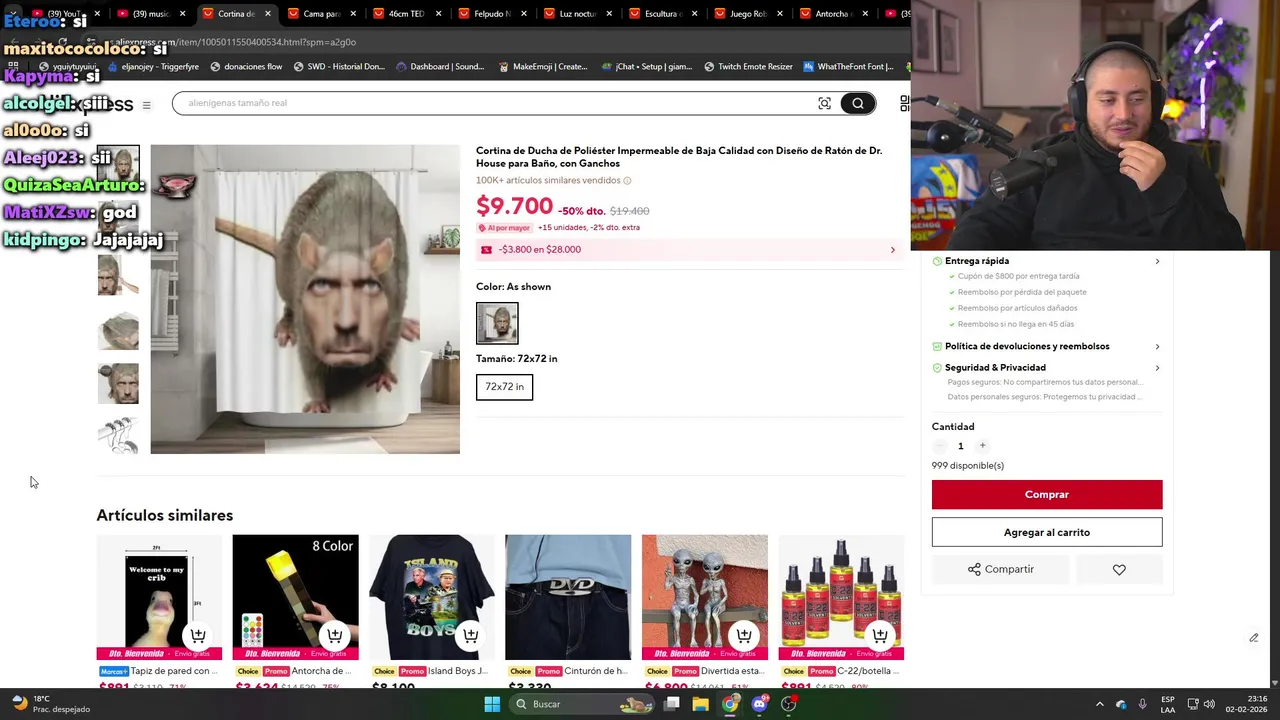This screenshot has width=1280, height=720.
Task: Open 'jChat • Setup' bookmark
Action: (647, 67)
